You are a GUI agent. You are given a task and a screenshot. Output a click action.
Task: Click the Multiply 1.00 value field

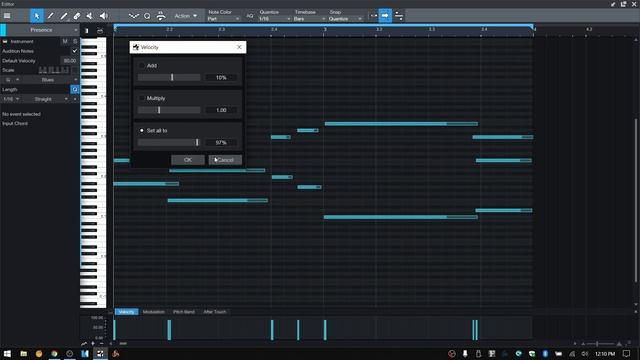(x=221, y=110)
